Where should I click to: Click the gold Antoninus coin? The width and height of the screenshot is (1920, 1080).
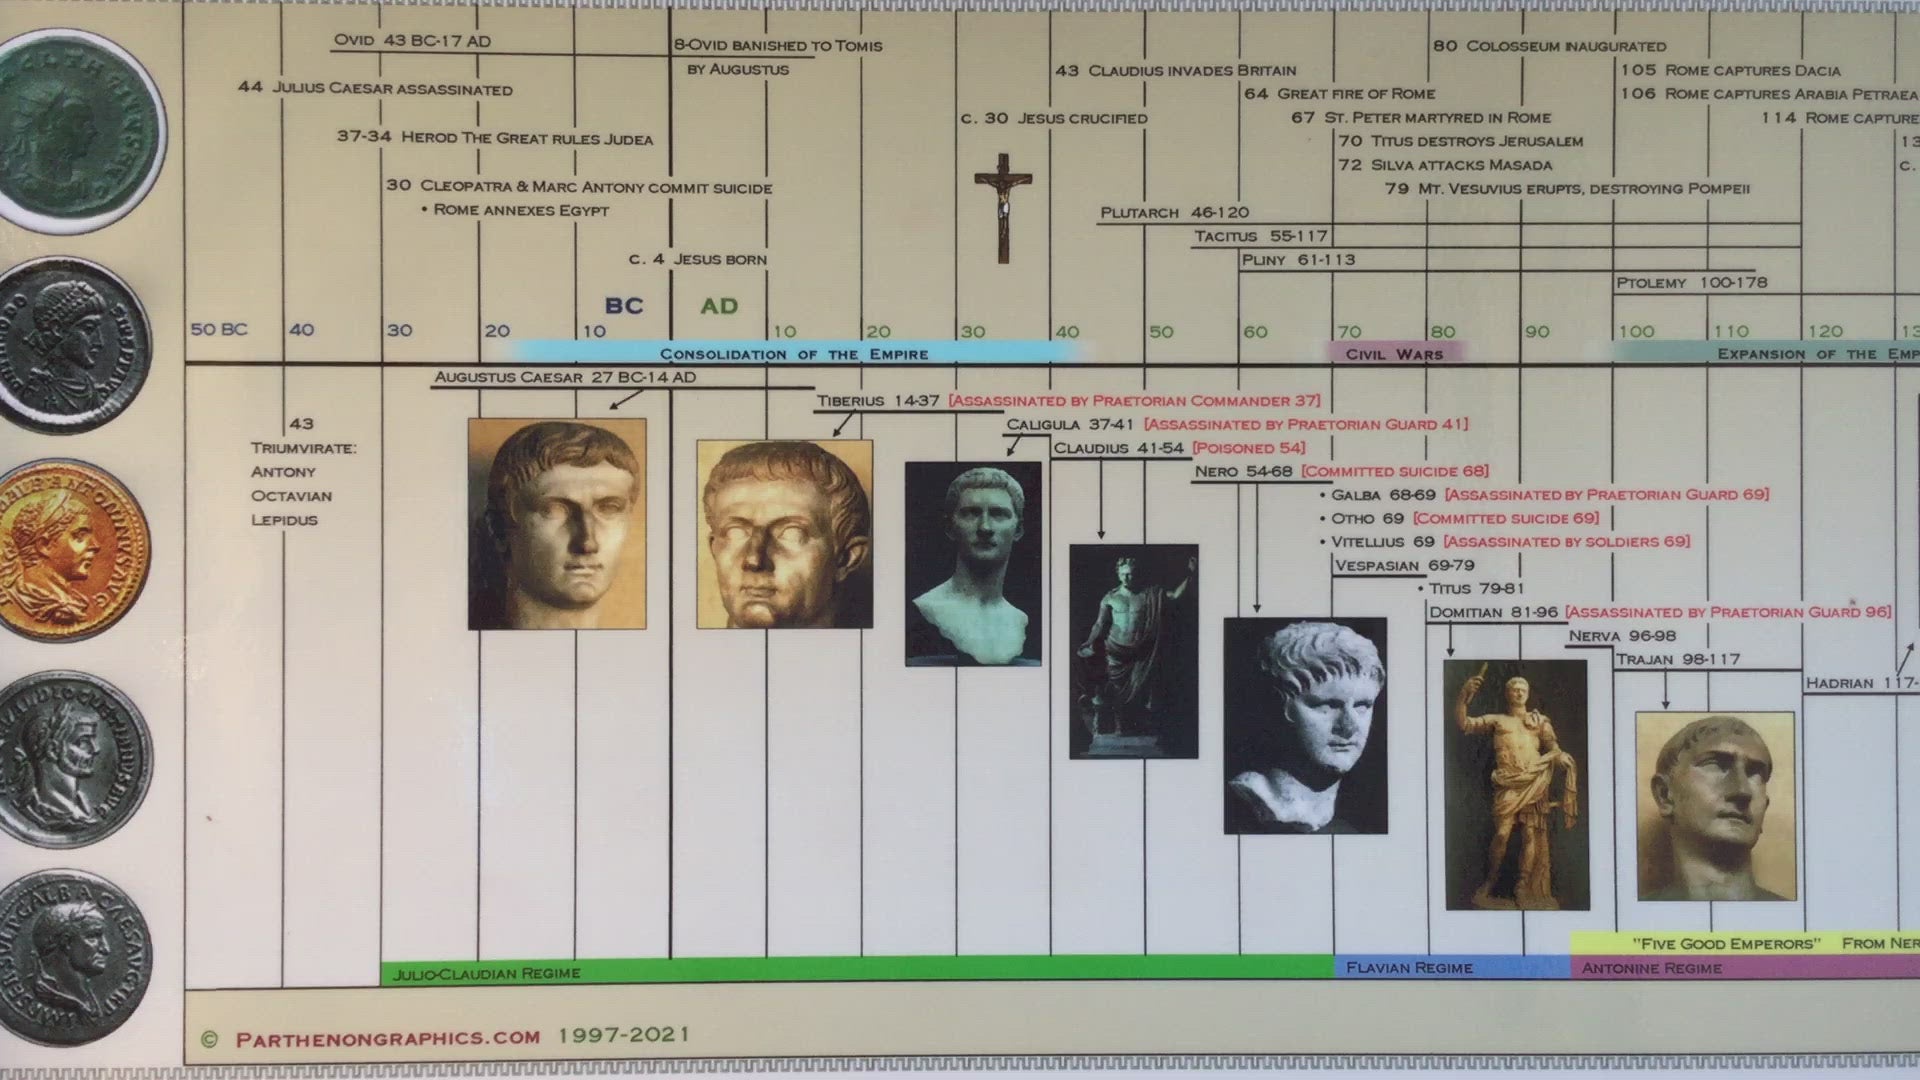pos(70,549)
